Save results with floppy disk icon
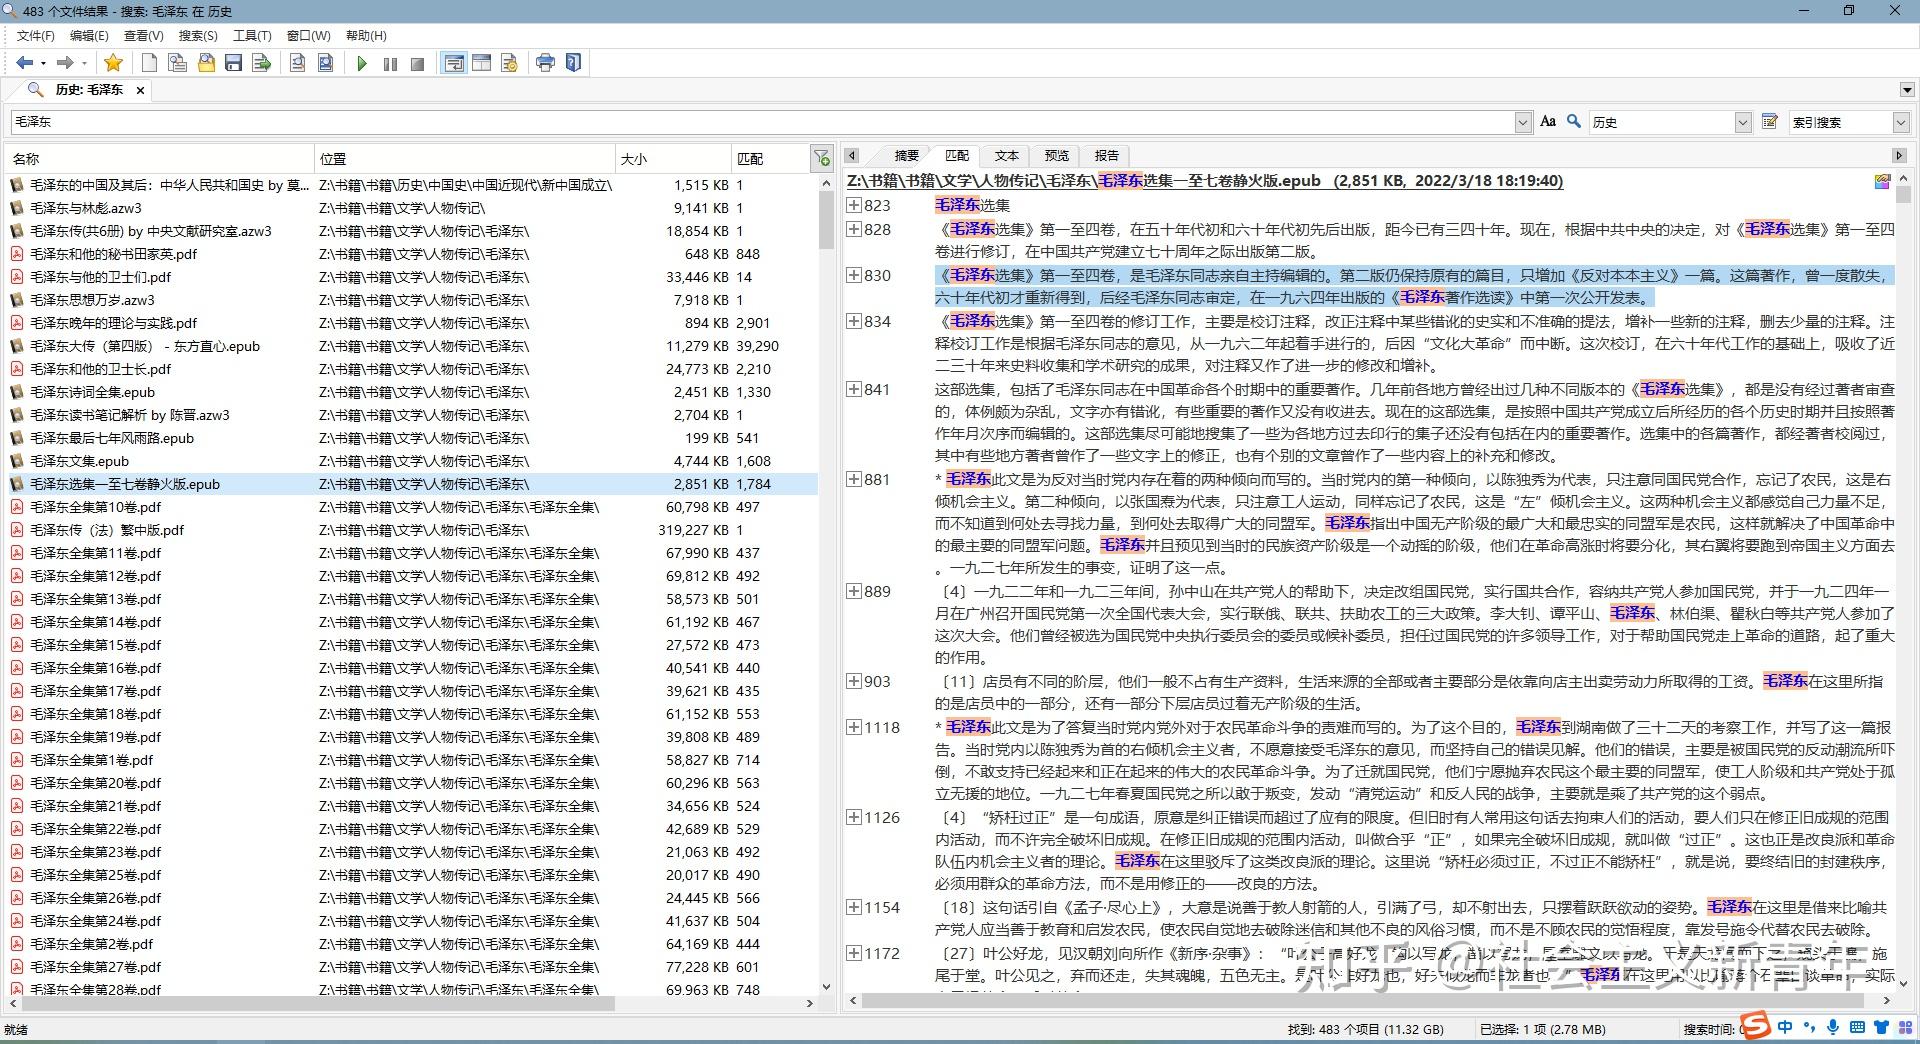Screen dimensions: 1920x1044 coord(233,62)
